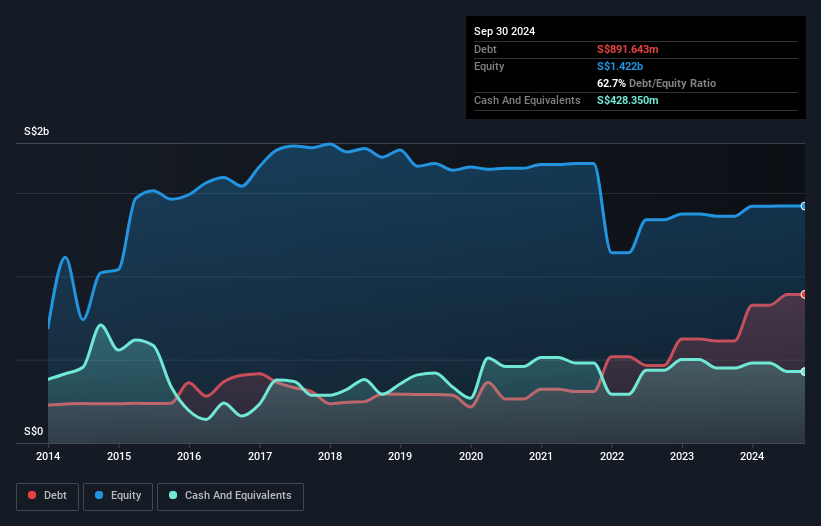Click the blue Equity endpoint marker
The width and height of the screenshot is (821, 526).
click(x=804, y=206)
